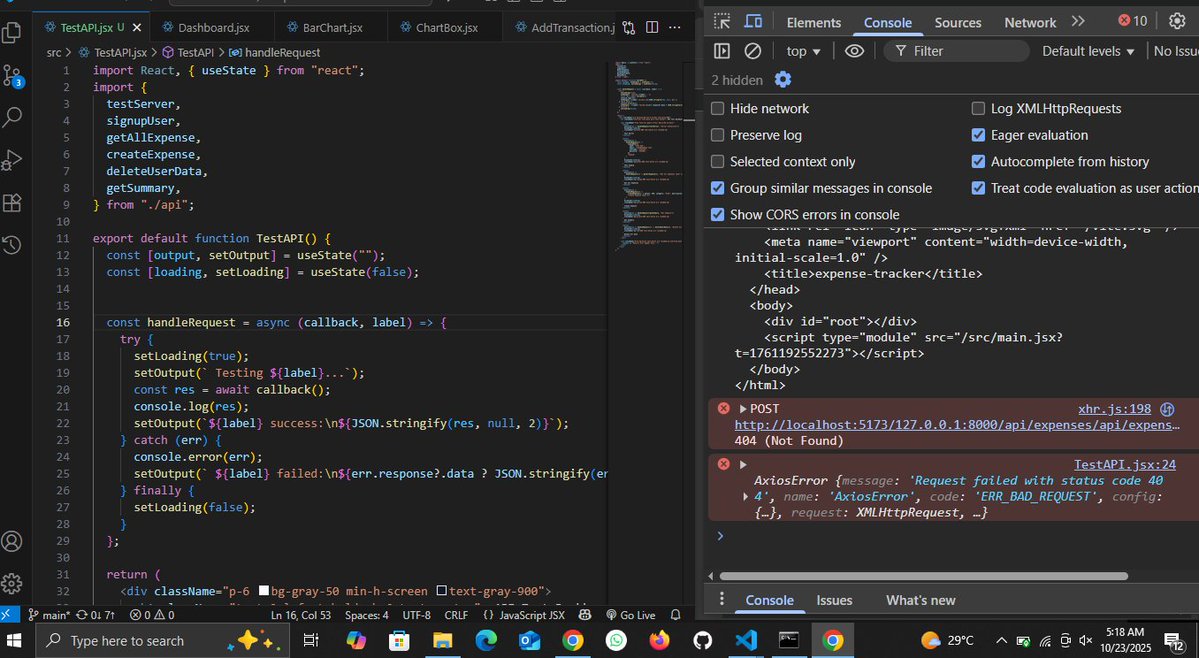Toggle the DevTools device toolbar
Screen dimensions: 1199x658
pos(753,21)
